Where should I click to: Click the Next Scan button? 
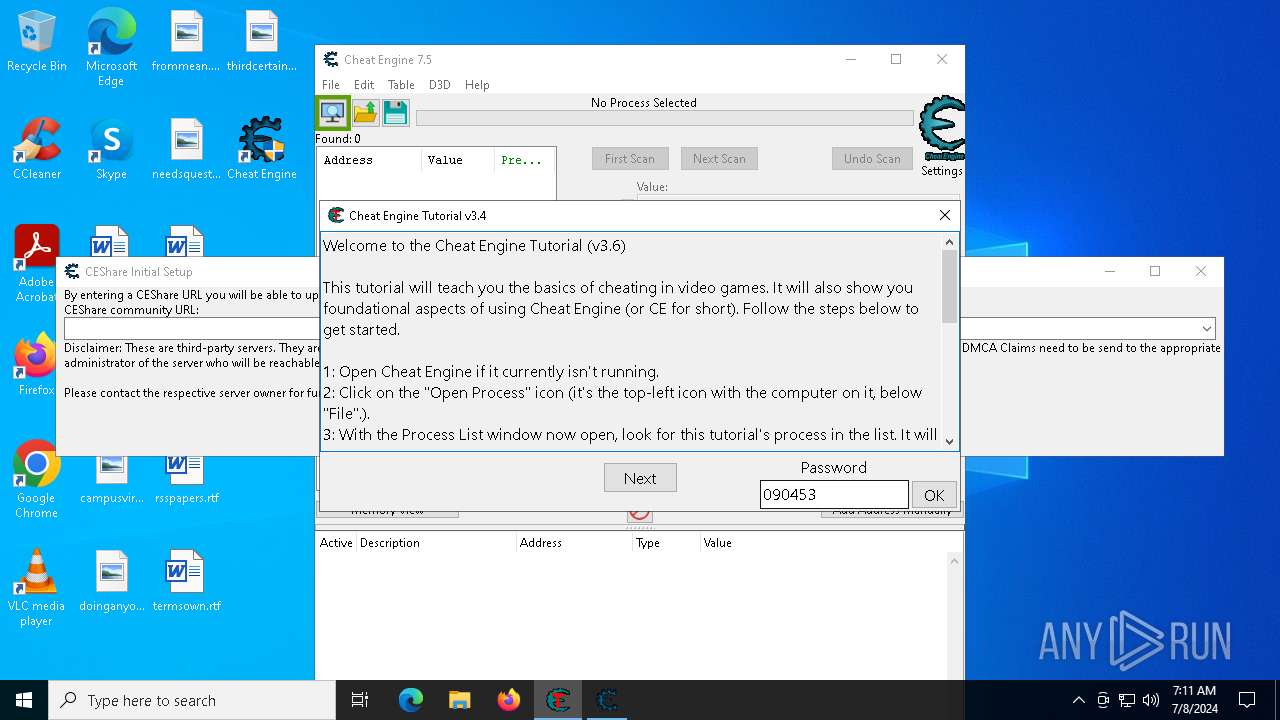[x=719, y=158]
